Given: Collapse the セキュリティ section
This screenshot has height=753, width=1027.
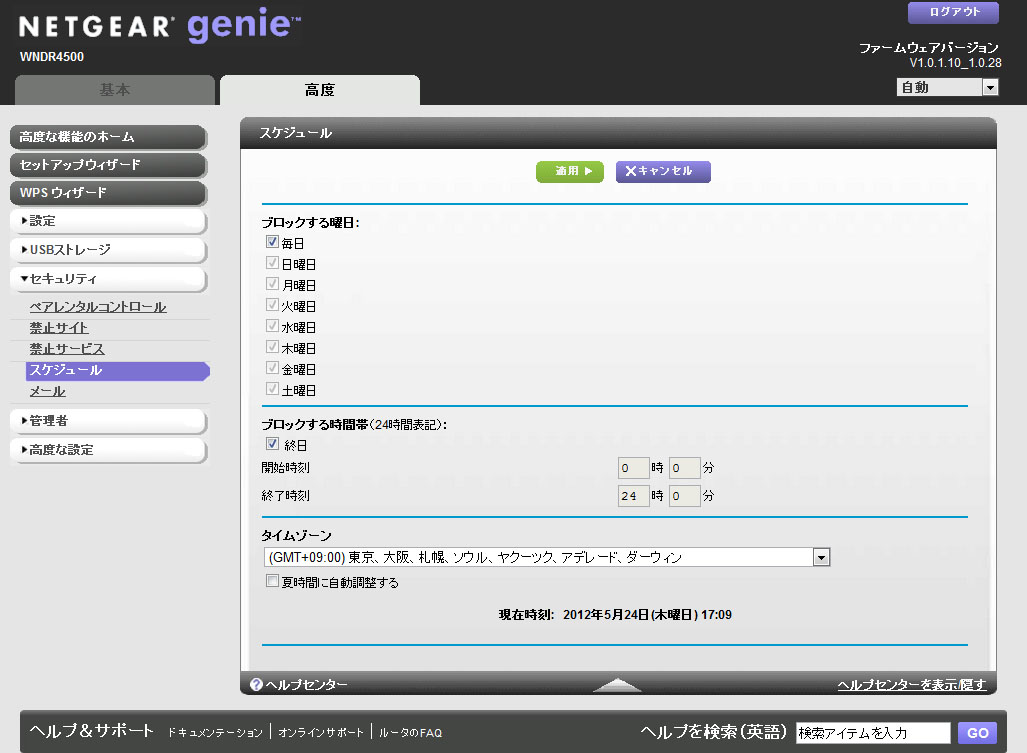Looking at the screenshot, I should (108, 279).
